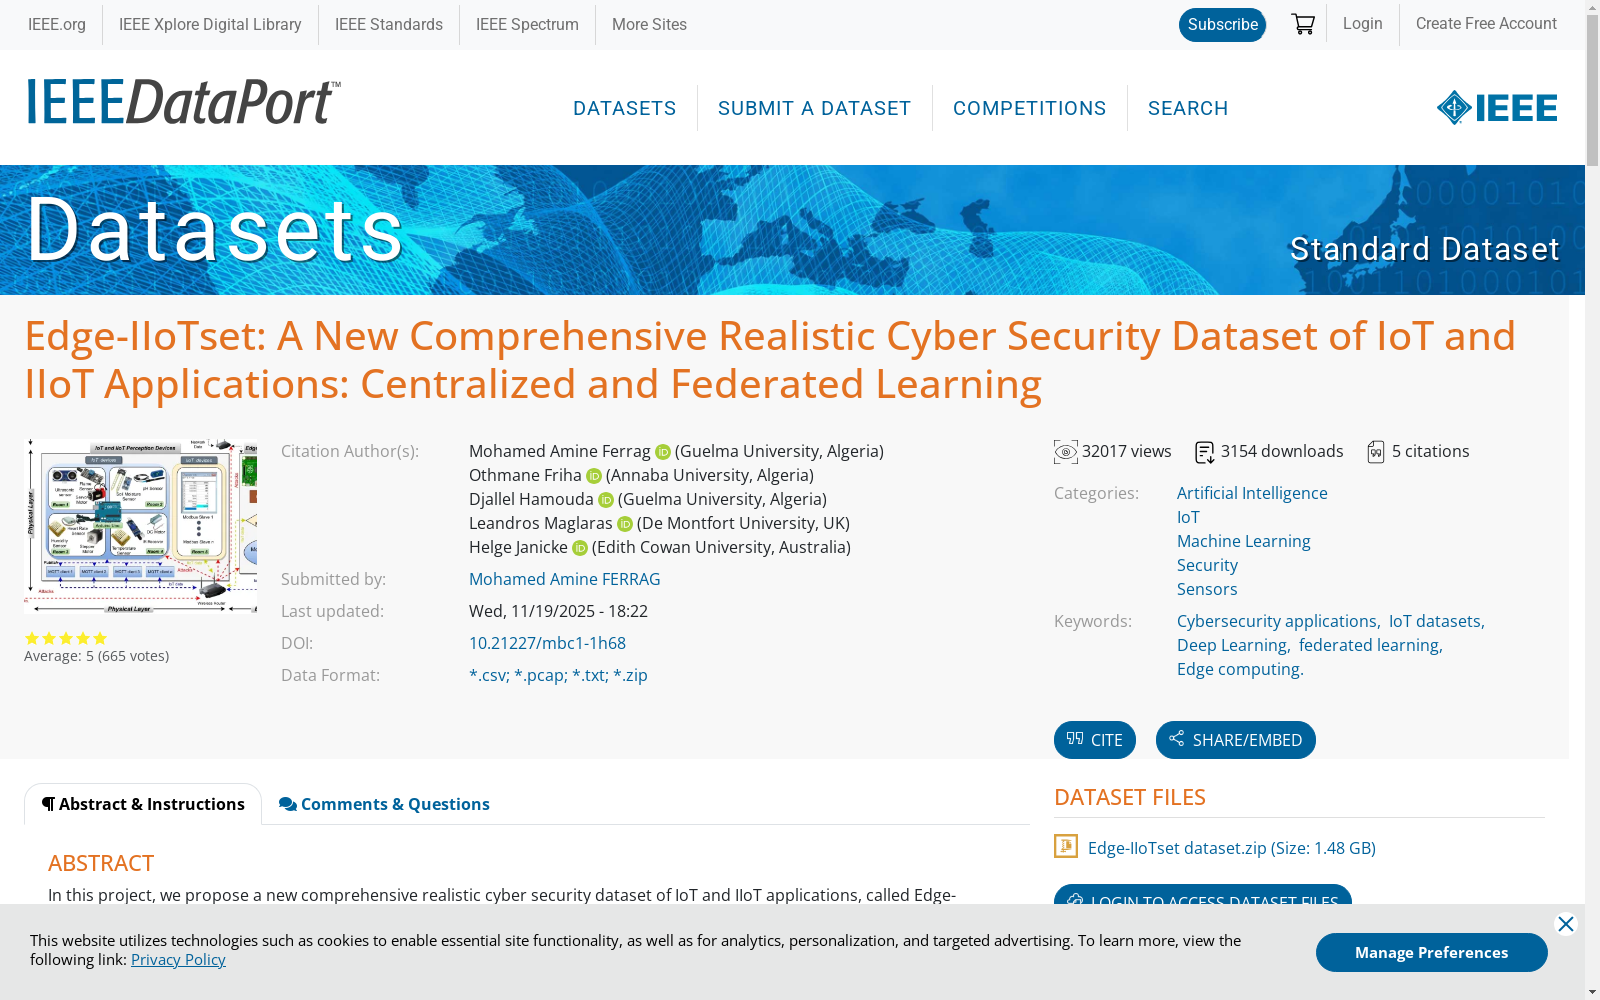Rate dataset with the first star
The image size is (1600, 1000).
[32, 638]
